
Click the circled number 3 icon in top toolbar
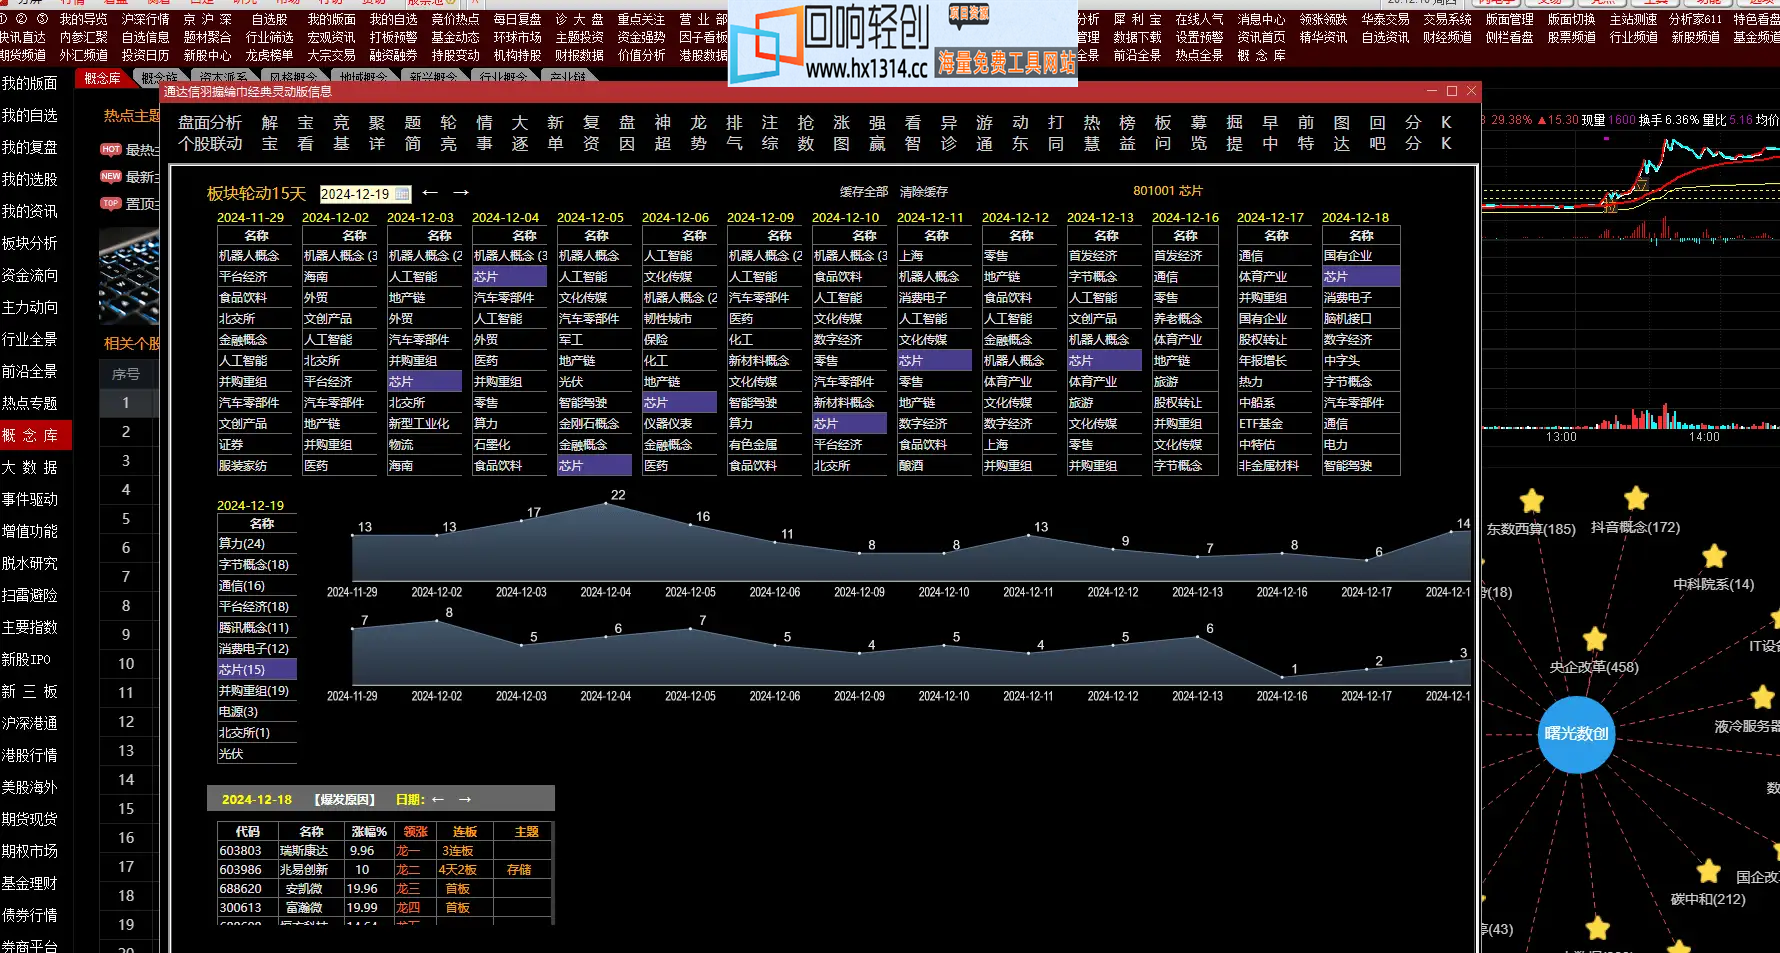42,19
